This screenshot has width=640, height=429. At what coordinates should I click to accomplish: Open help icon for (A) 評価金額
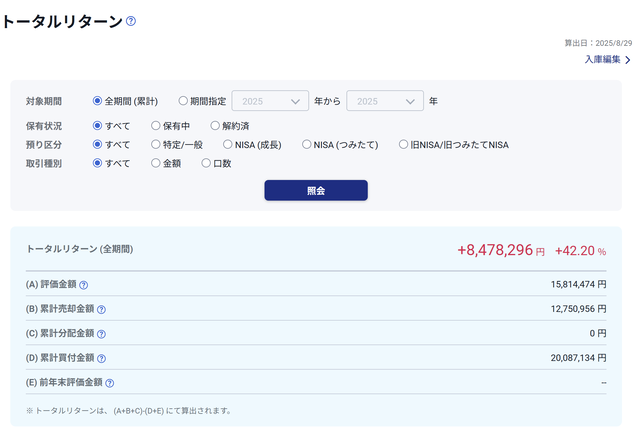84,285
